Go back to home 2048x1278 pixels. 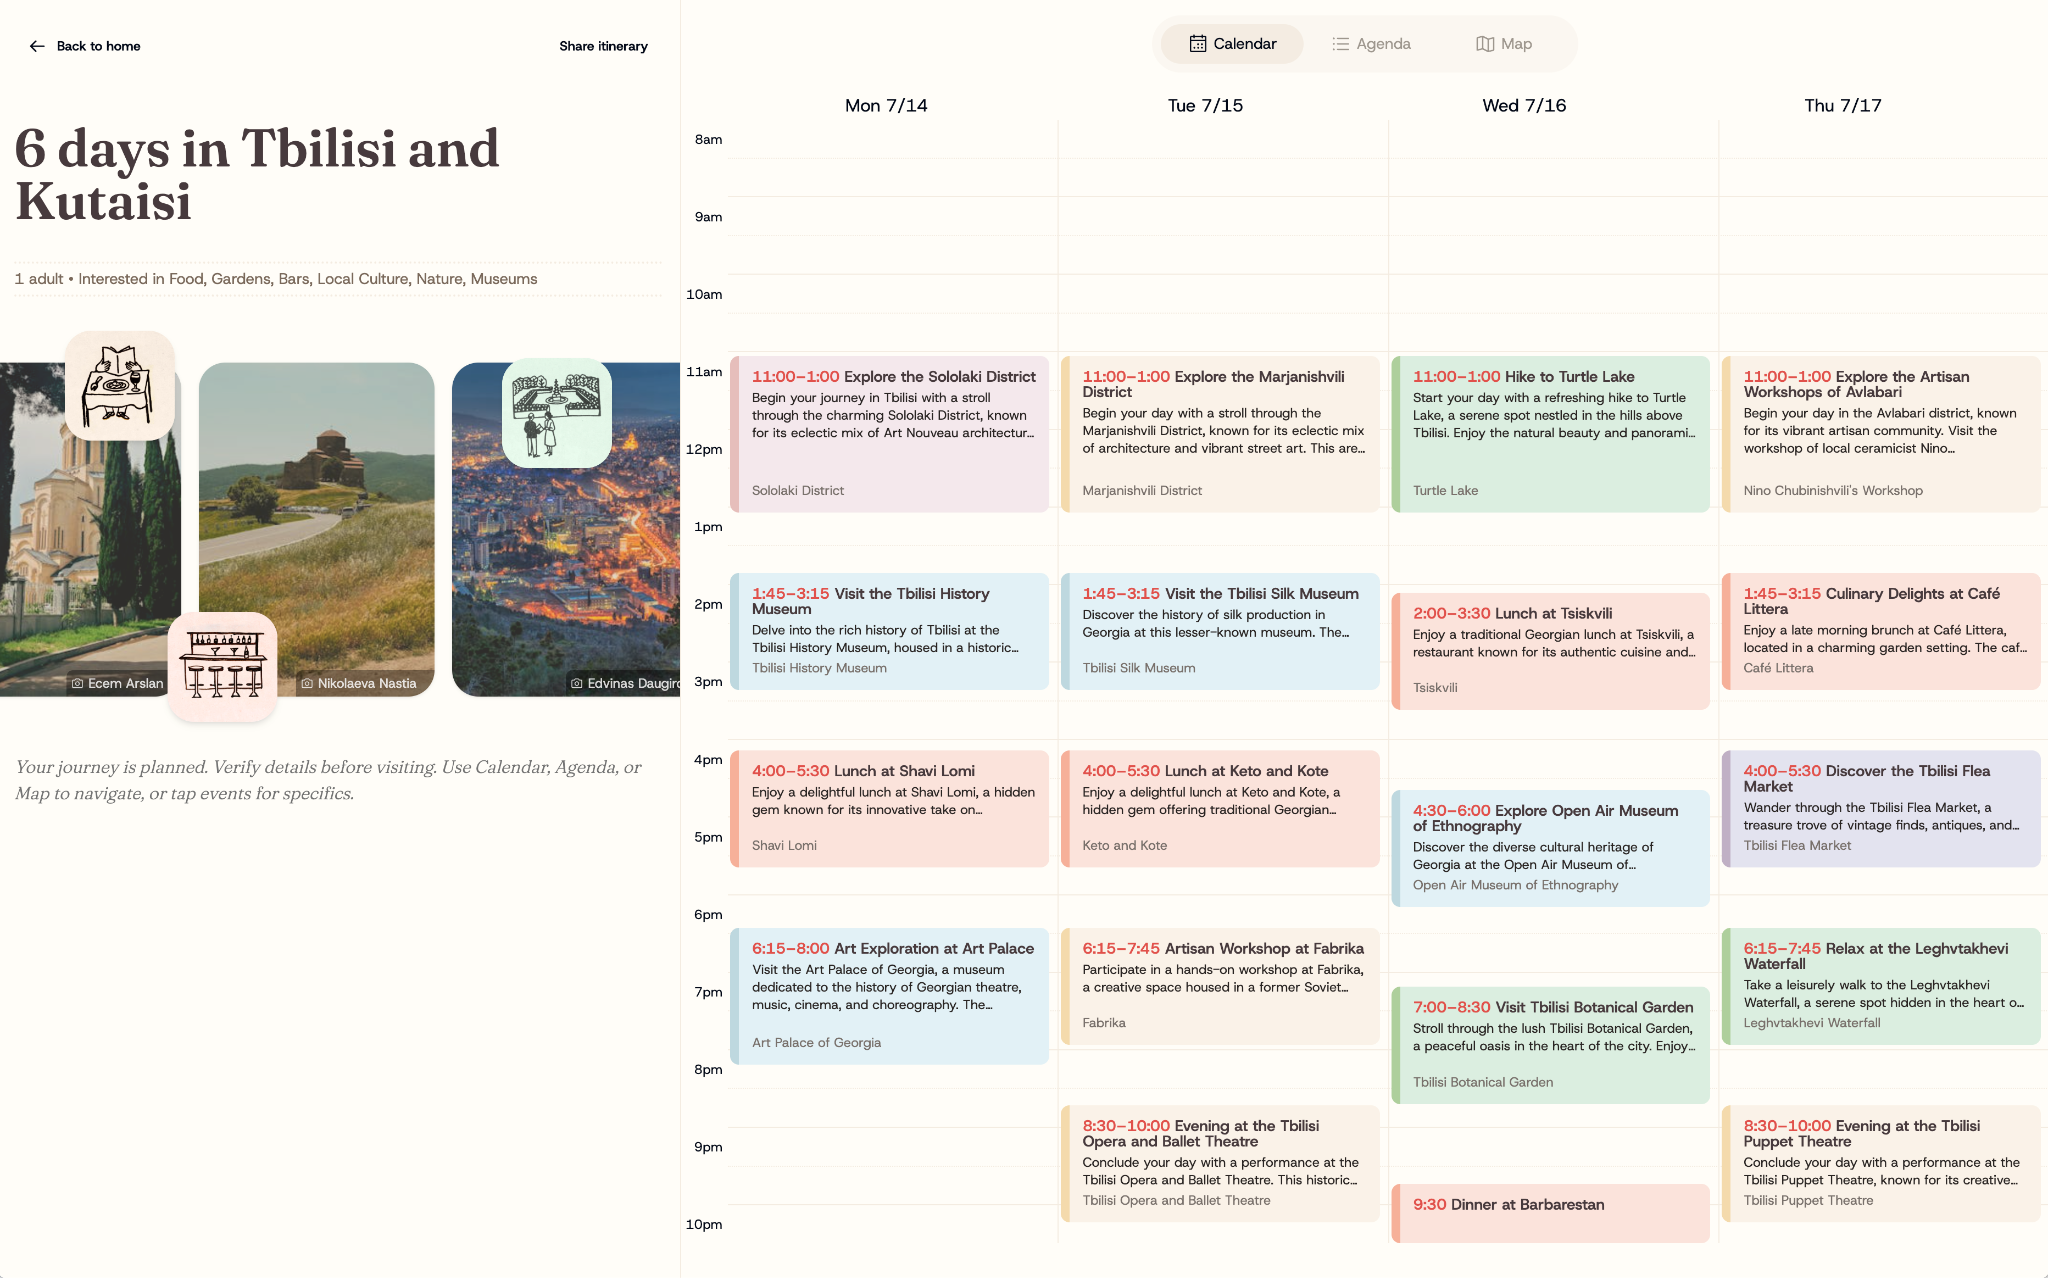click(85, 46)
